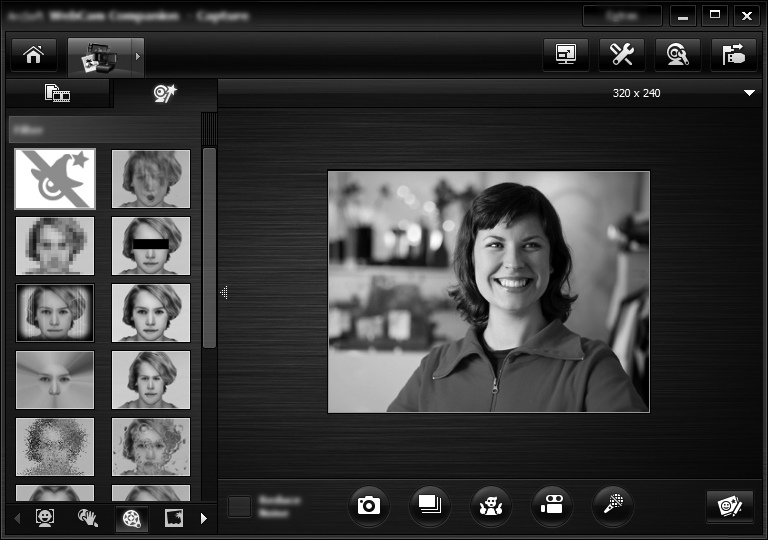768x540 pixels.
Task: Toggle the Reduce Noise checkbox
Action: (240, 507)
